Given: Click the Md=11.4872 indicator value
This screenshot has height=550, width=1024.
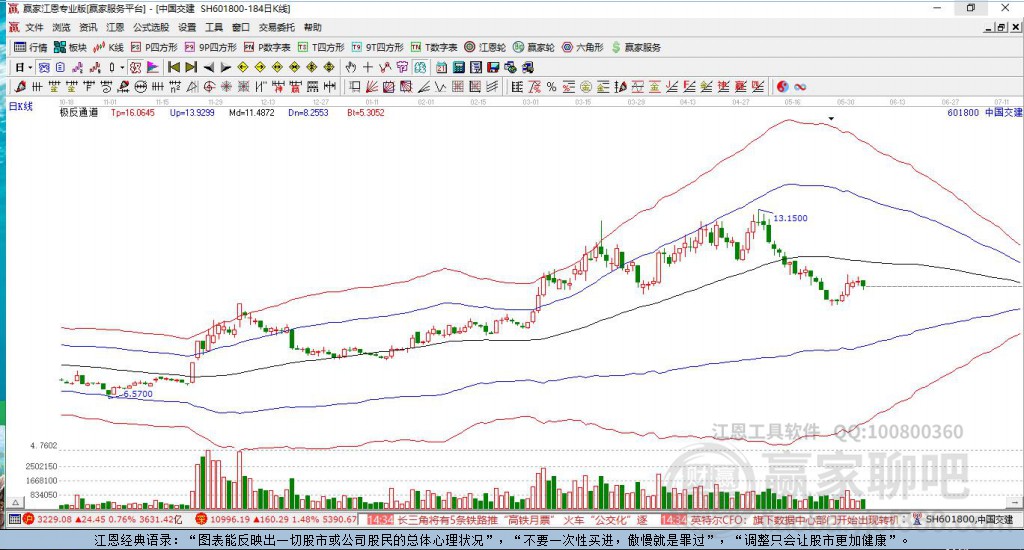Looking at the screenshot, I should (x=251, y=112).
